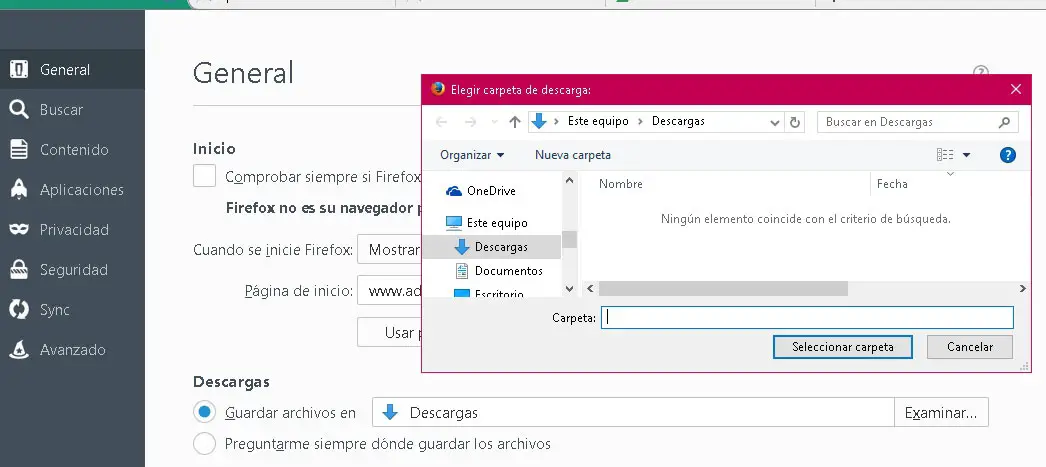Click the forward arrow in folder dialog
1046x467 pixels.
pos(470,122)
